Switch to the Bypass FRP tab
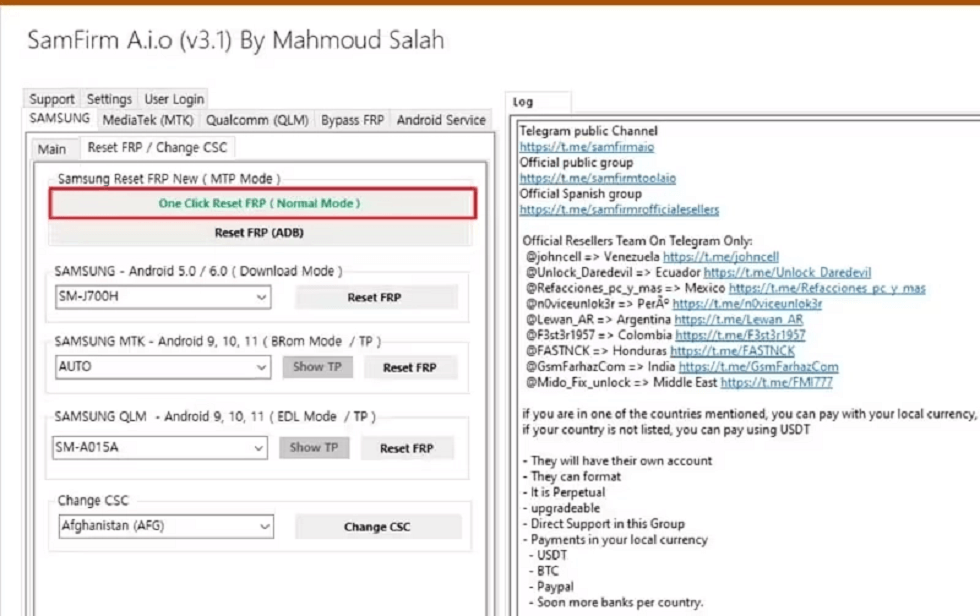The width and height of the screenshot is (980, 616). [x=351, y=119]
